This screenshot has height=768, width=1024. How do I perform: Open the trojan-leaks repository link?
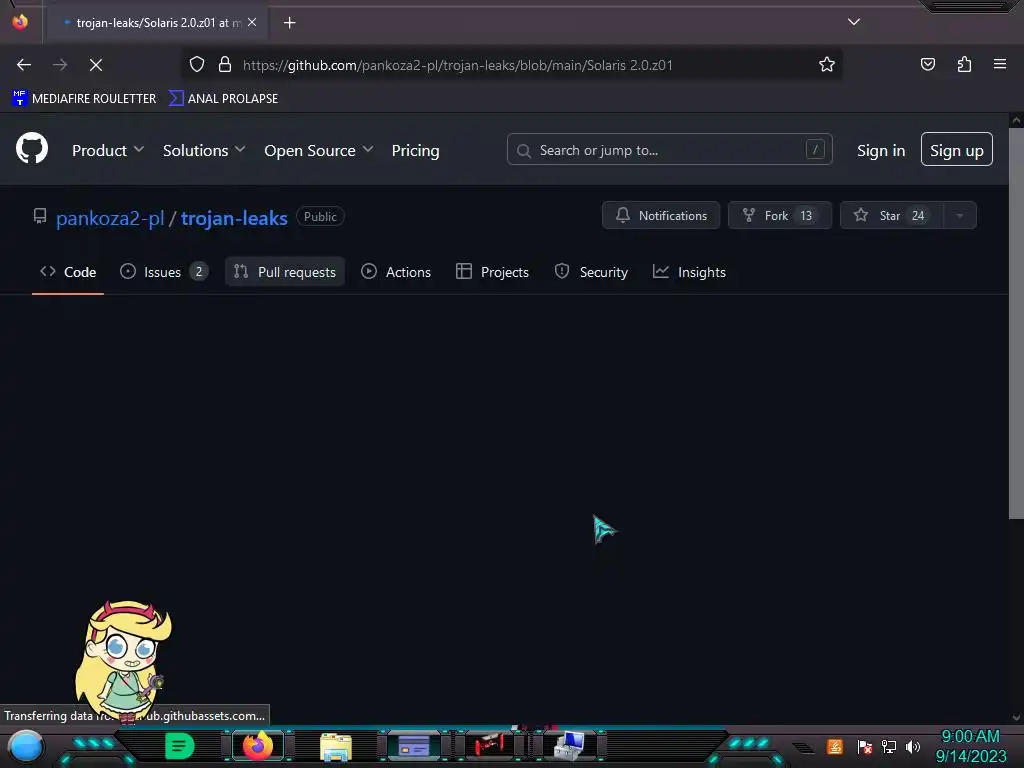(x=234, y=218)
